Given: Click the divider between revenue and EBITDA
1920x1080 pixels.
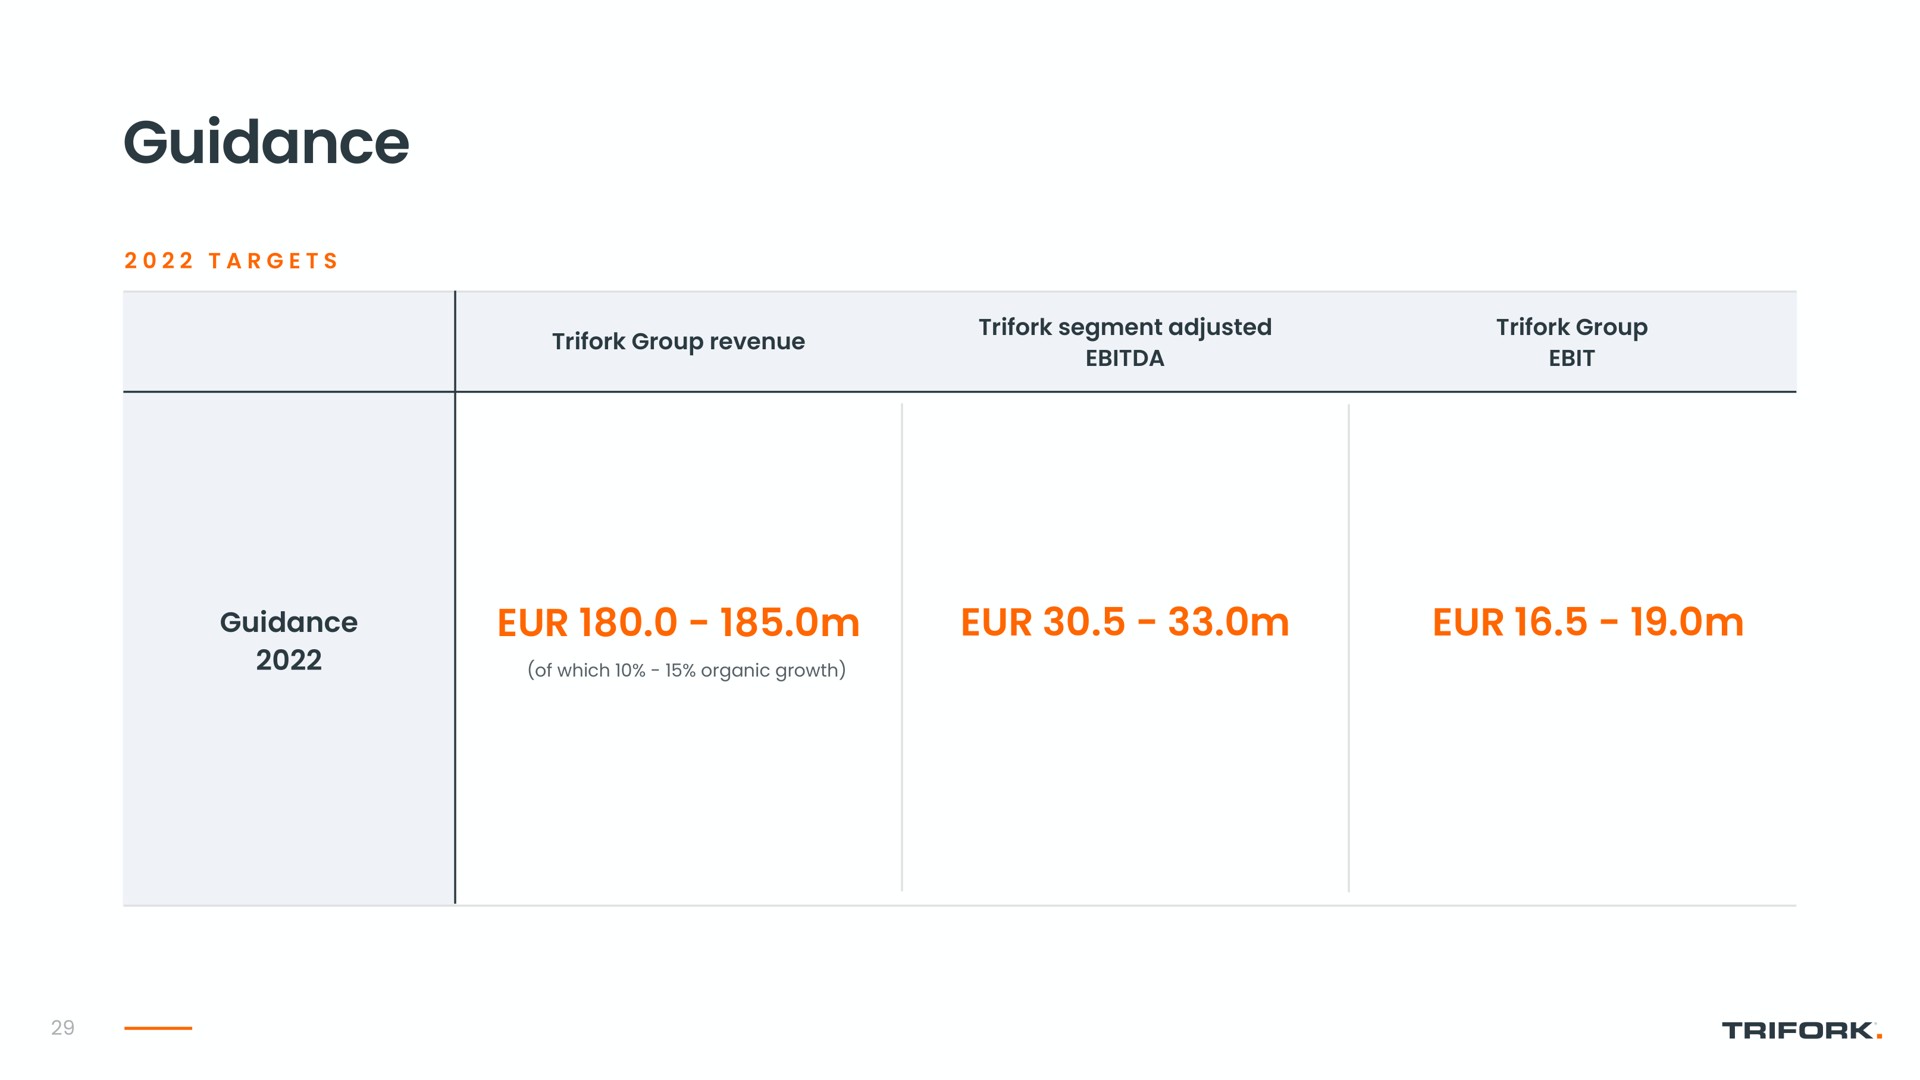Looking at the screenshot, I should pyautogui.click(x=902, y=648).
